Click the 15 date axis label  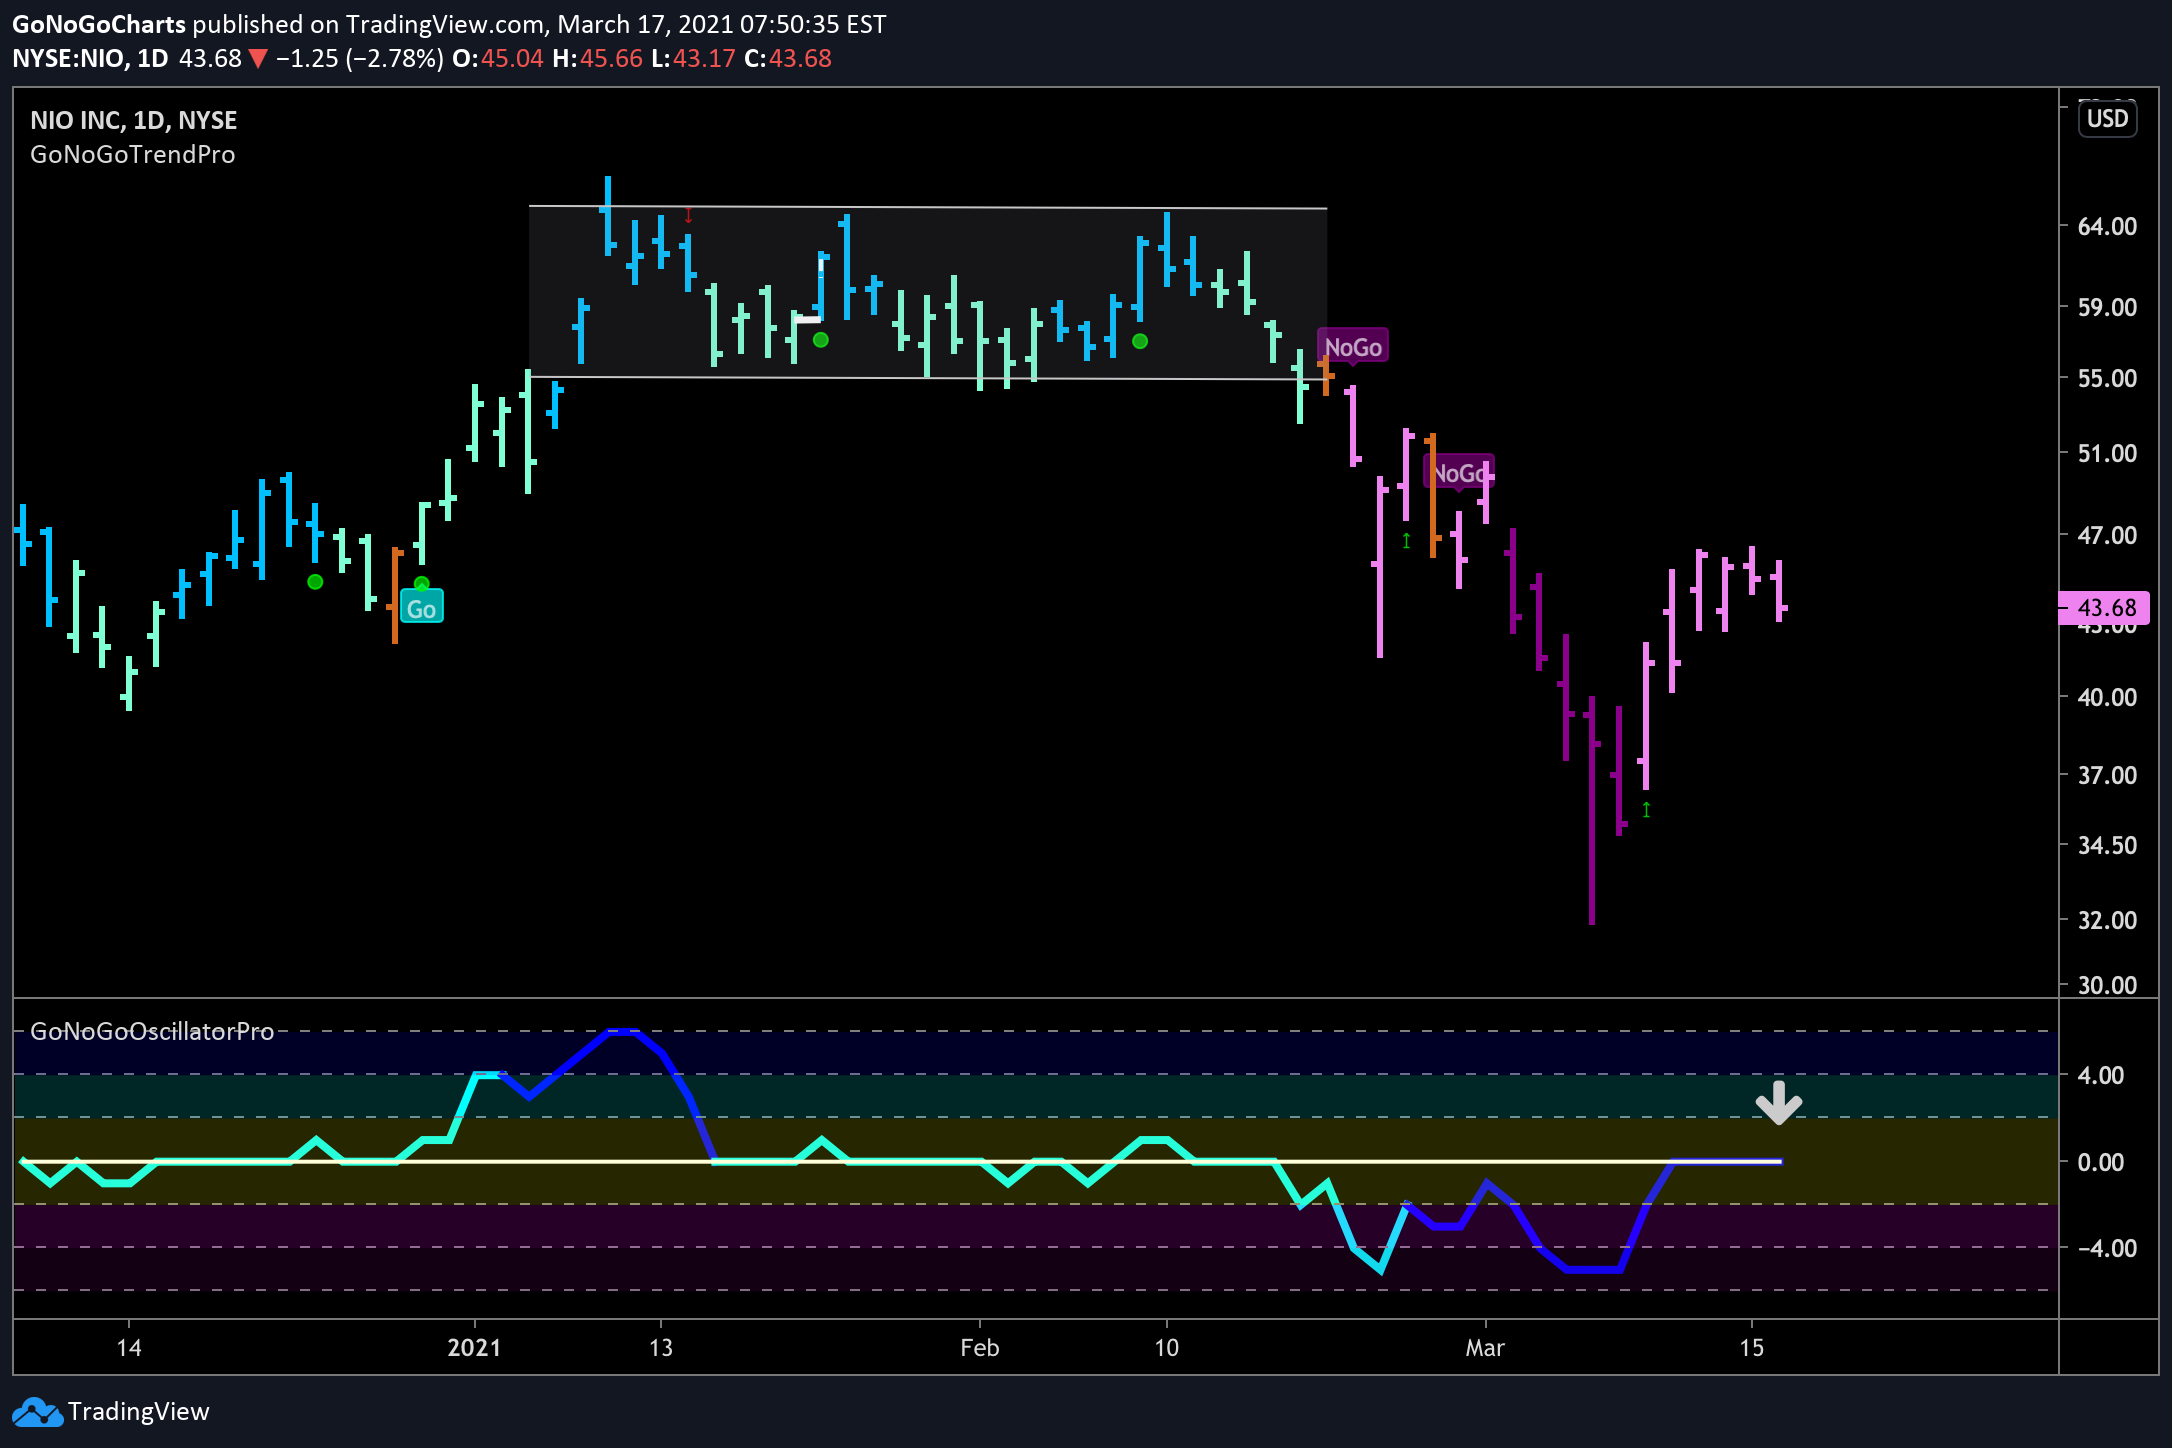[x=1751, y=1348]
